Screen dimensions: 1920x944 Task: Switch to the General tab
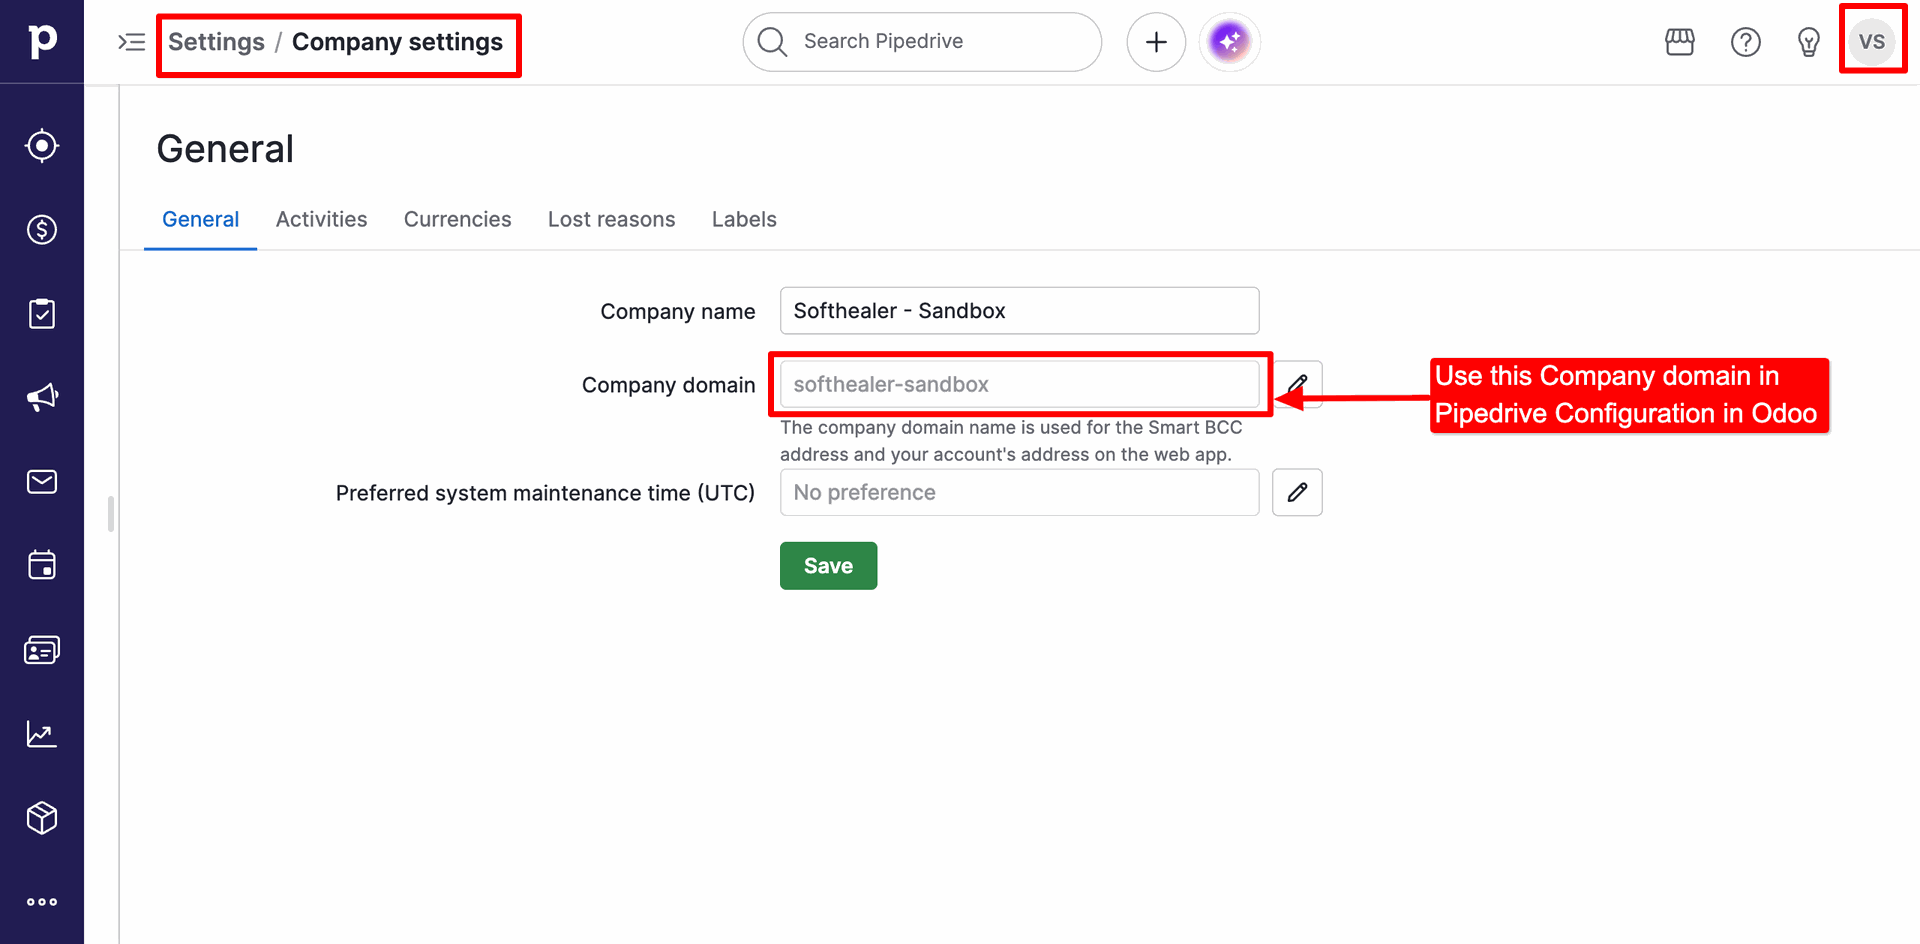click(200, 220)
